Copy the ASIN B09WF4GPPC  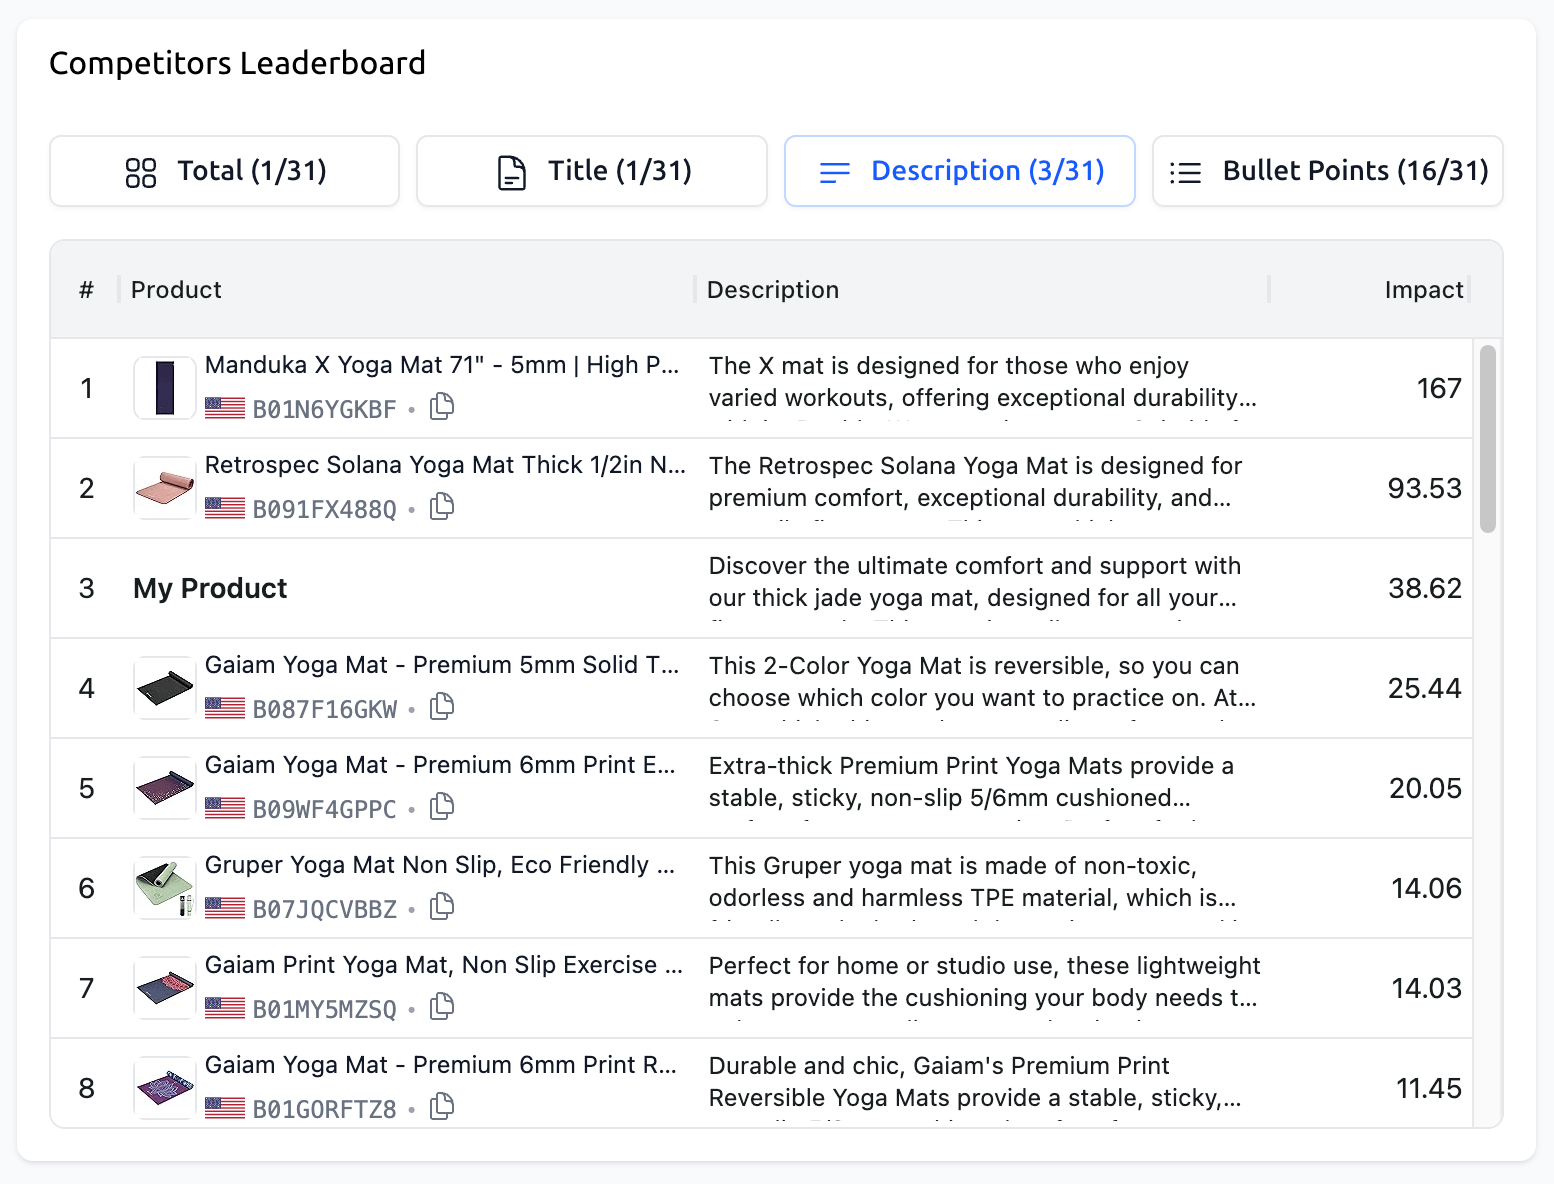pos(441,807)
